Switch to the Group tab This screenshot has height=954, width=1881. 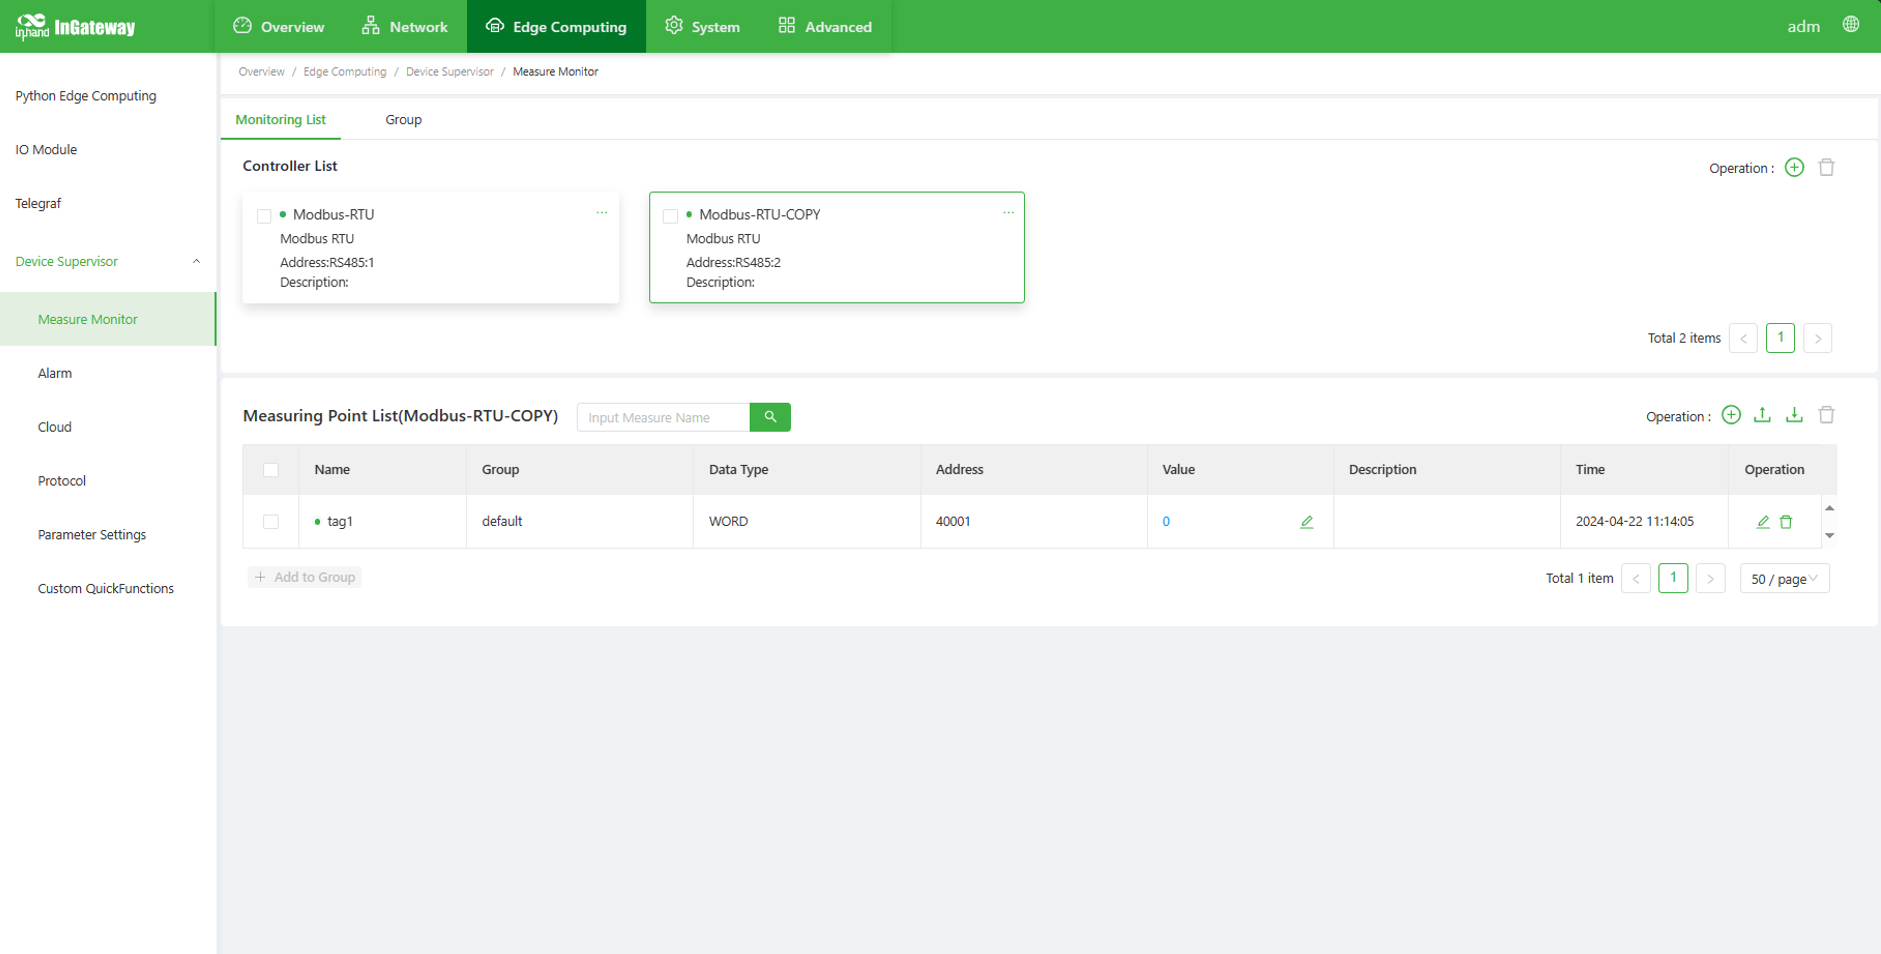click(403, 120)
